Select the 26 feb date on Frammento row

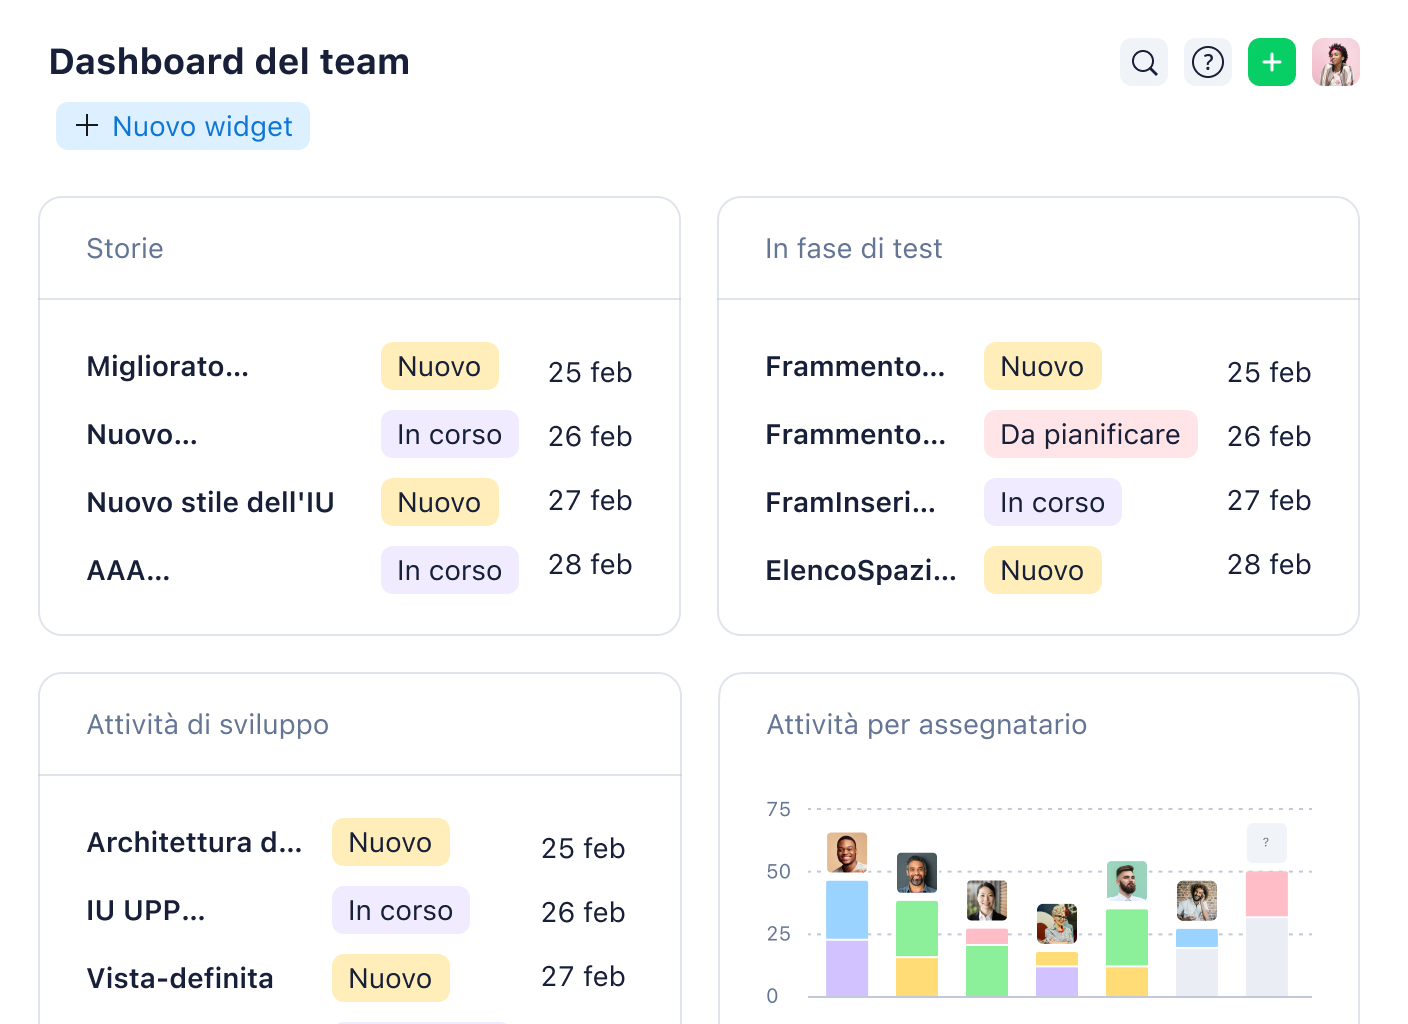pyautogui.click(x=1269, y=436)
